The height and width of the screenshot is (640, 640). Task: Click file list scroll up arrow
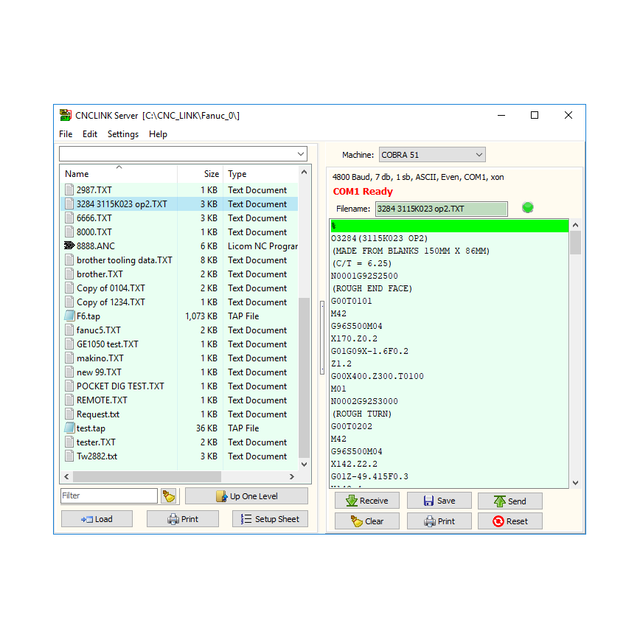click(304, 172)
